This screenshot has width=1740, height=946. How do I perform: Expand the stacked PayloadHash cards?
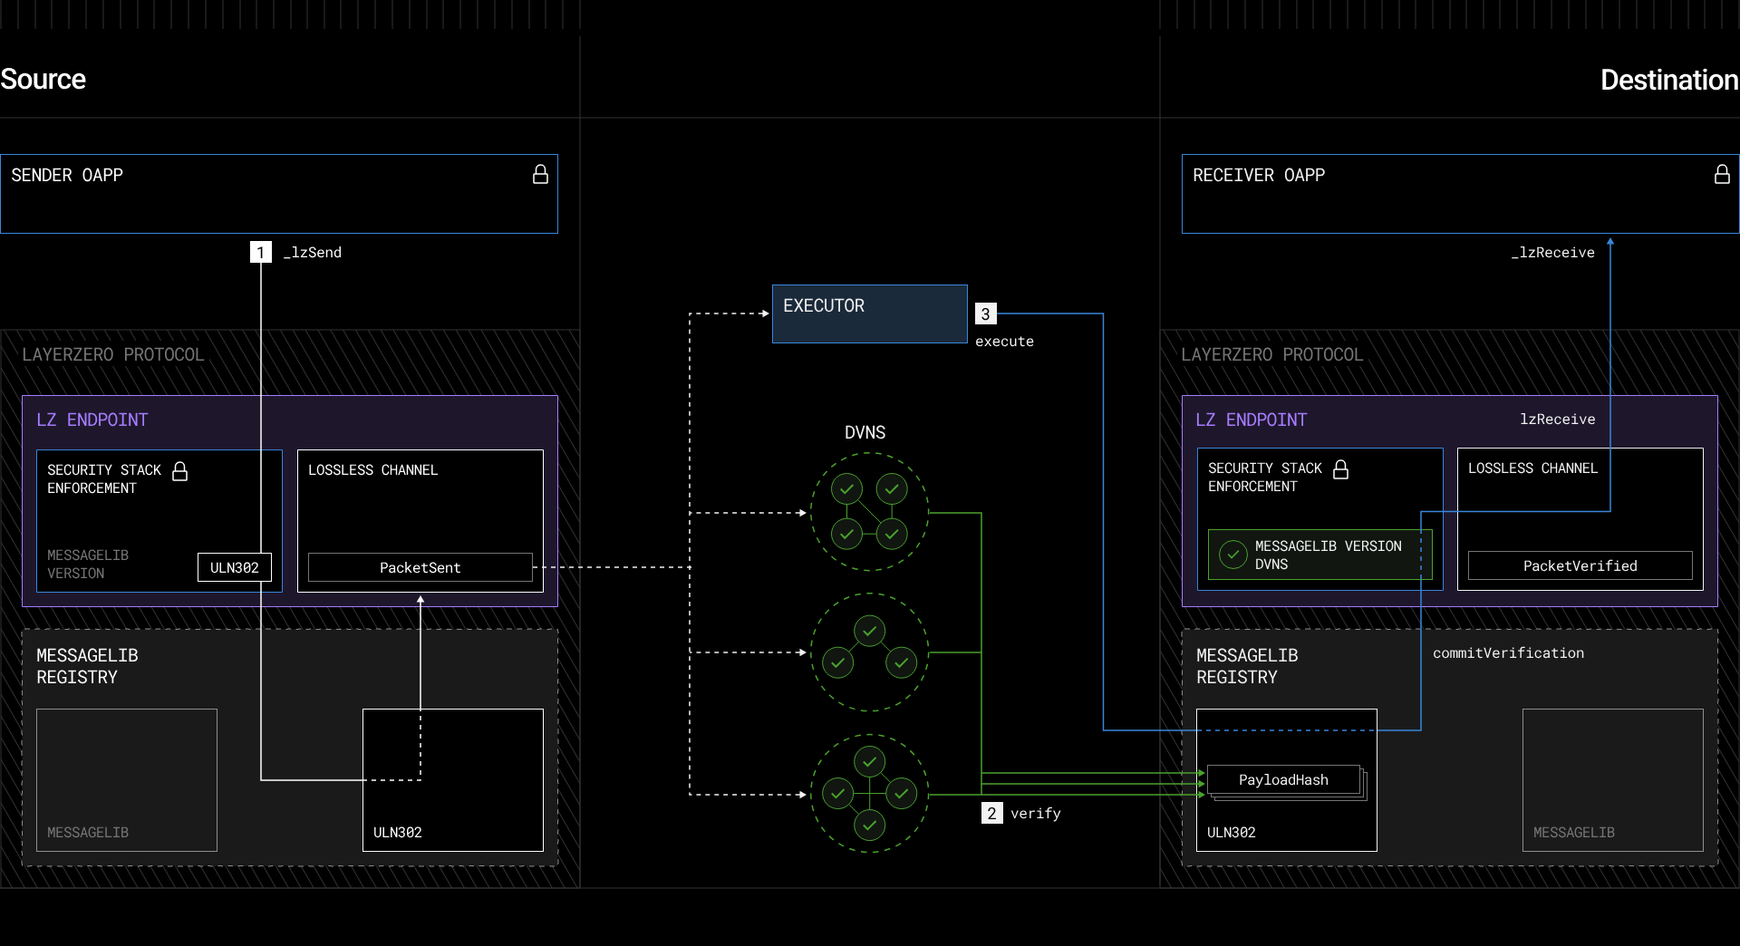coord(1283,779)
